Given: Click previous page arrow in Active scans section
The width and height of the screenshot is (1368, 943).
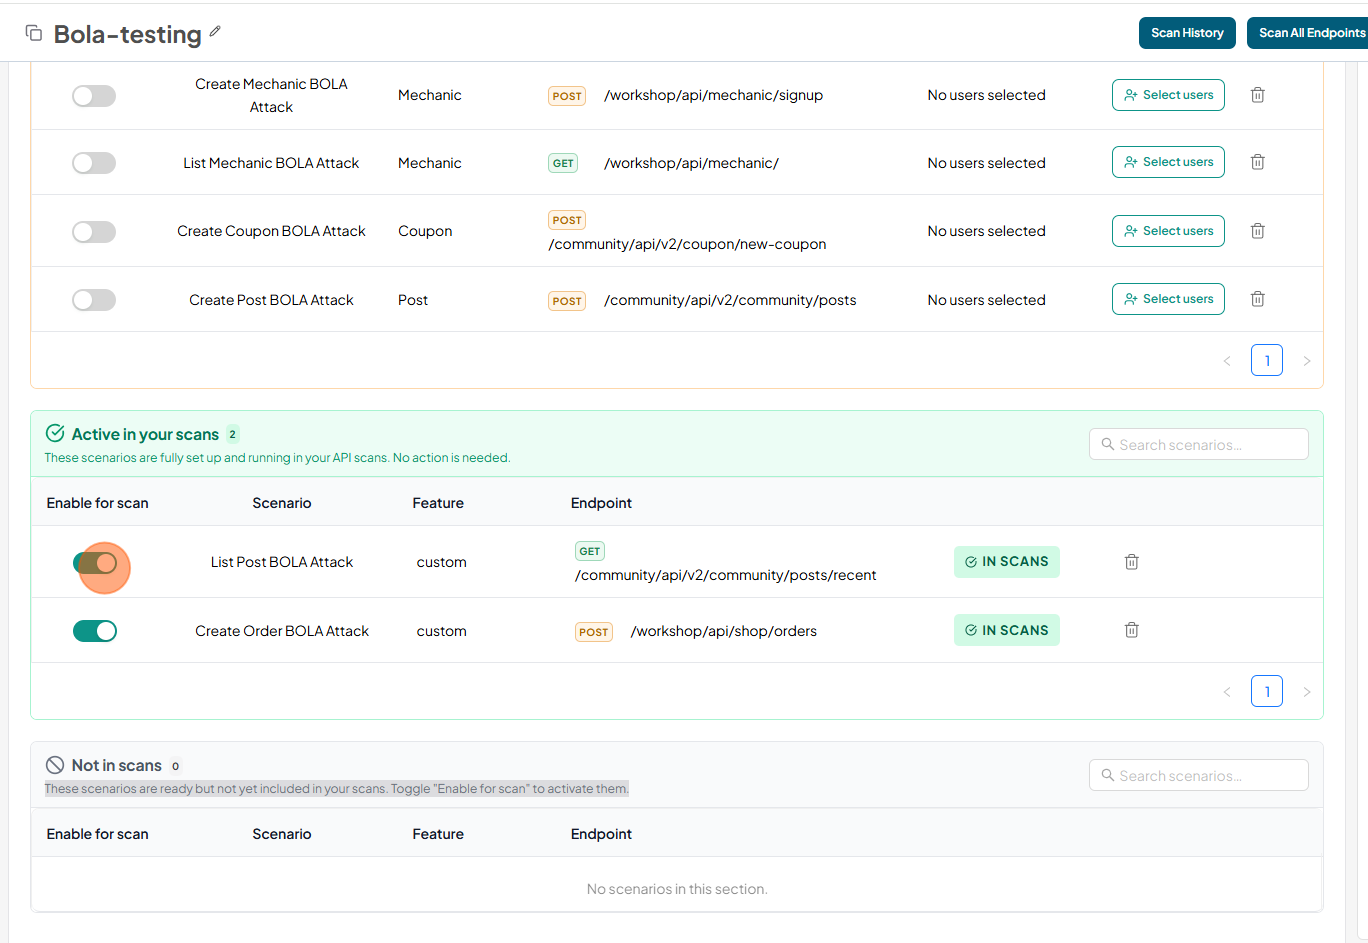Looking at the screenshot, I should pyautogui.click(x=1227, y=692).
